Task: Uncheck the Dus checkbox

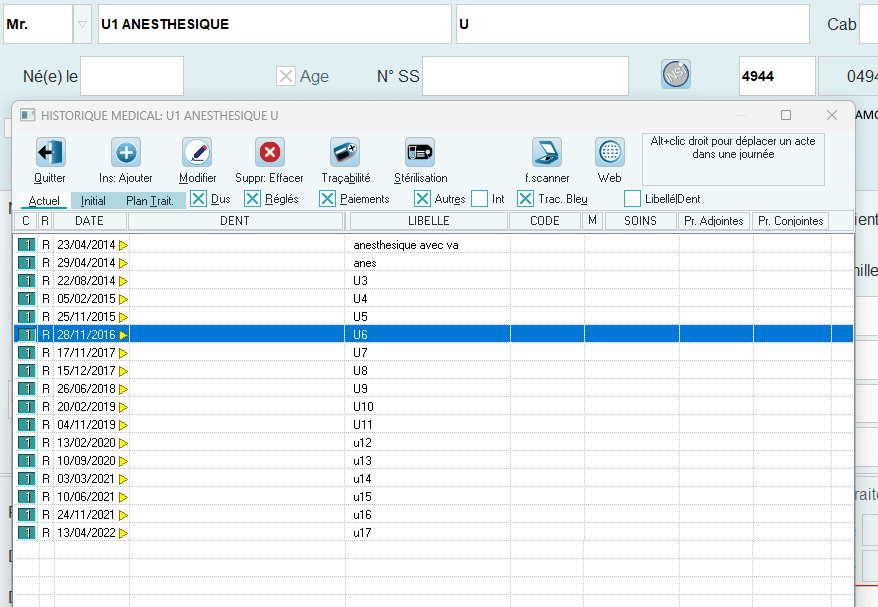Action: point(199,199)
